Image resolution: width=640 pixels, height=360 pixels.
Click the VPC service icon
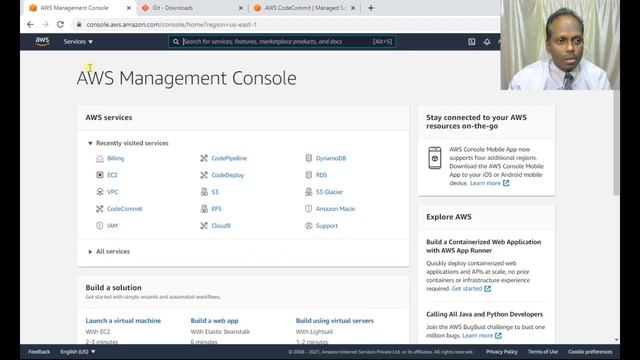pyautogui.click(x=100, y=192)
